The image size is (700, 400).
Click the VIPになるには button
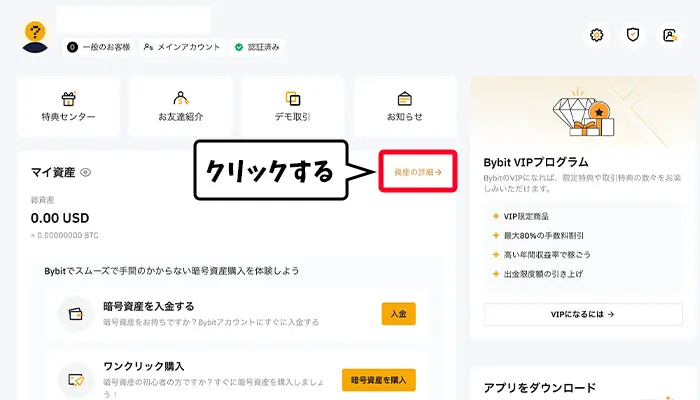[583, 314]
